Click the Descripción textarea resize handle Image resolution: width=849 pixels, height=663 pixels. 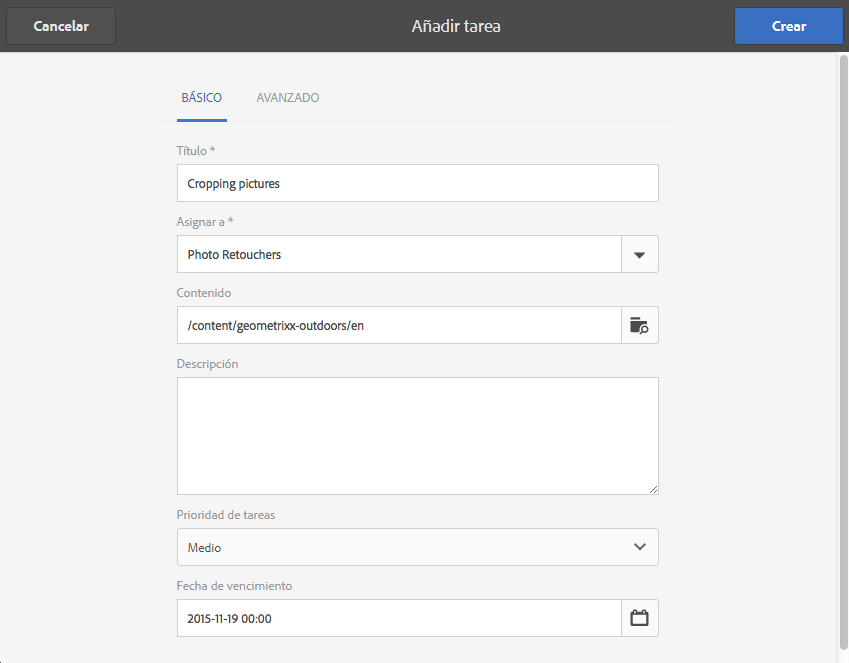point(654,489)
